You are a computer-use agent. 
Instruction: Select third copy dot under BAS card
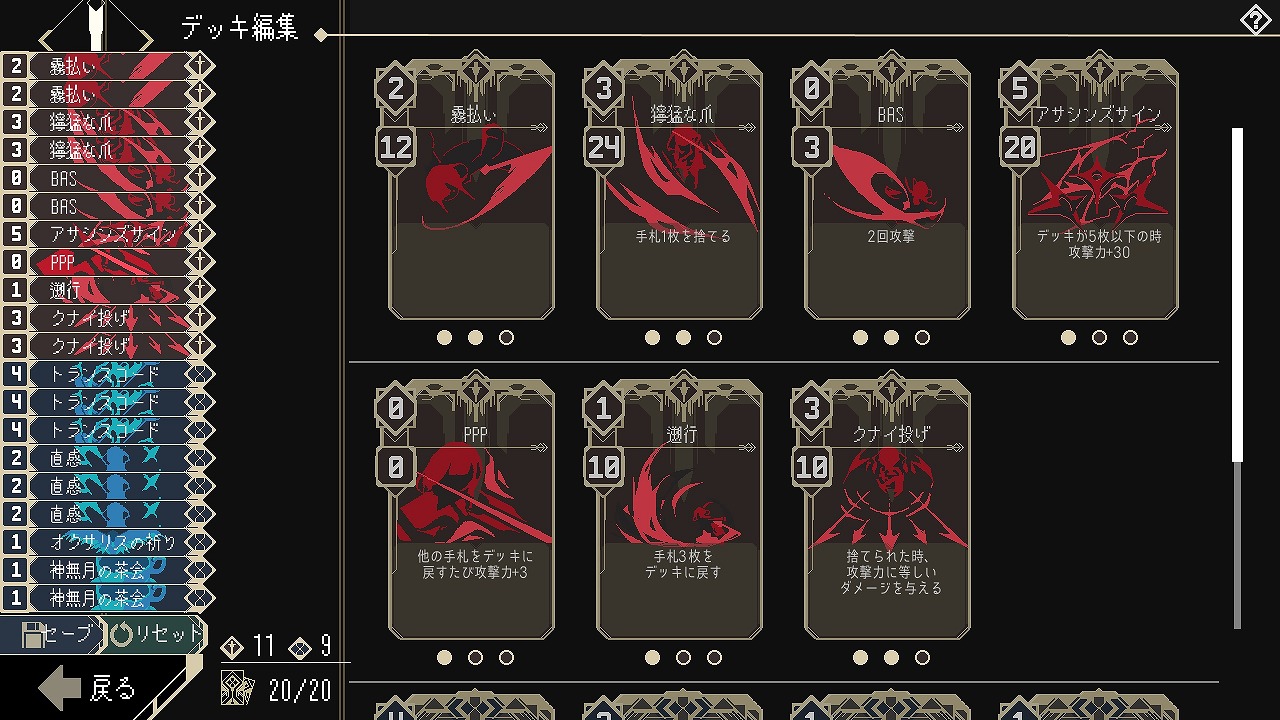[x=922, y=338]
